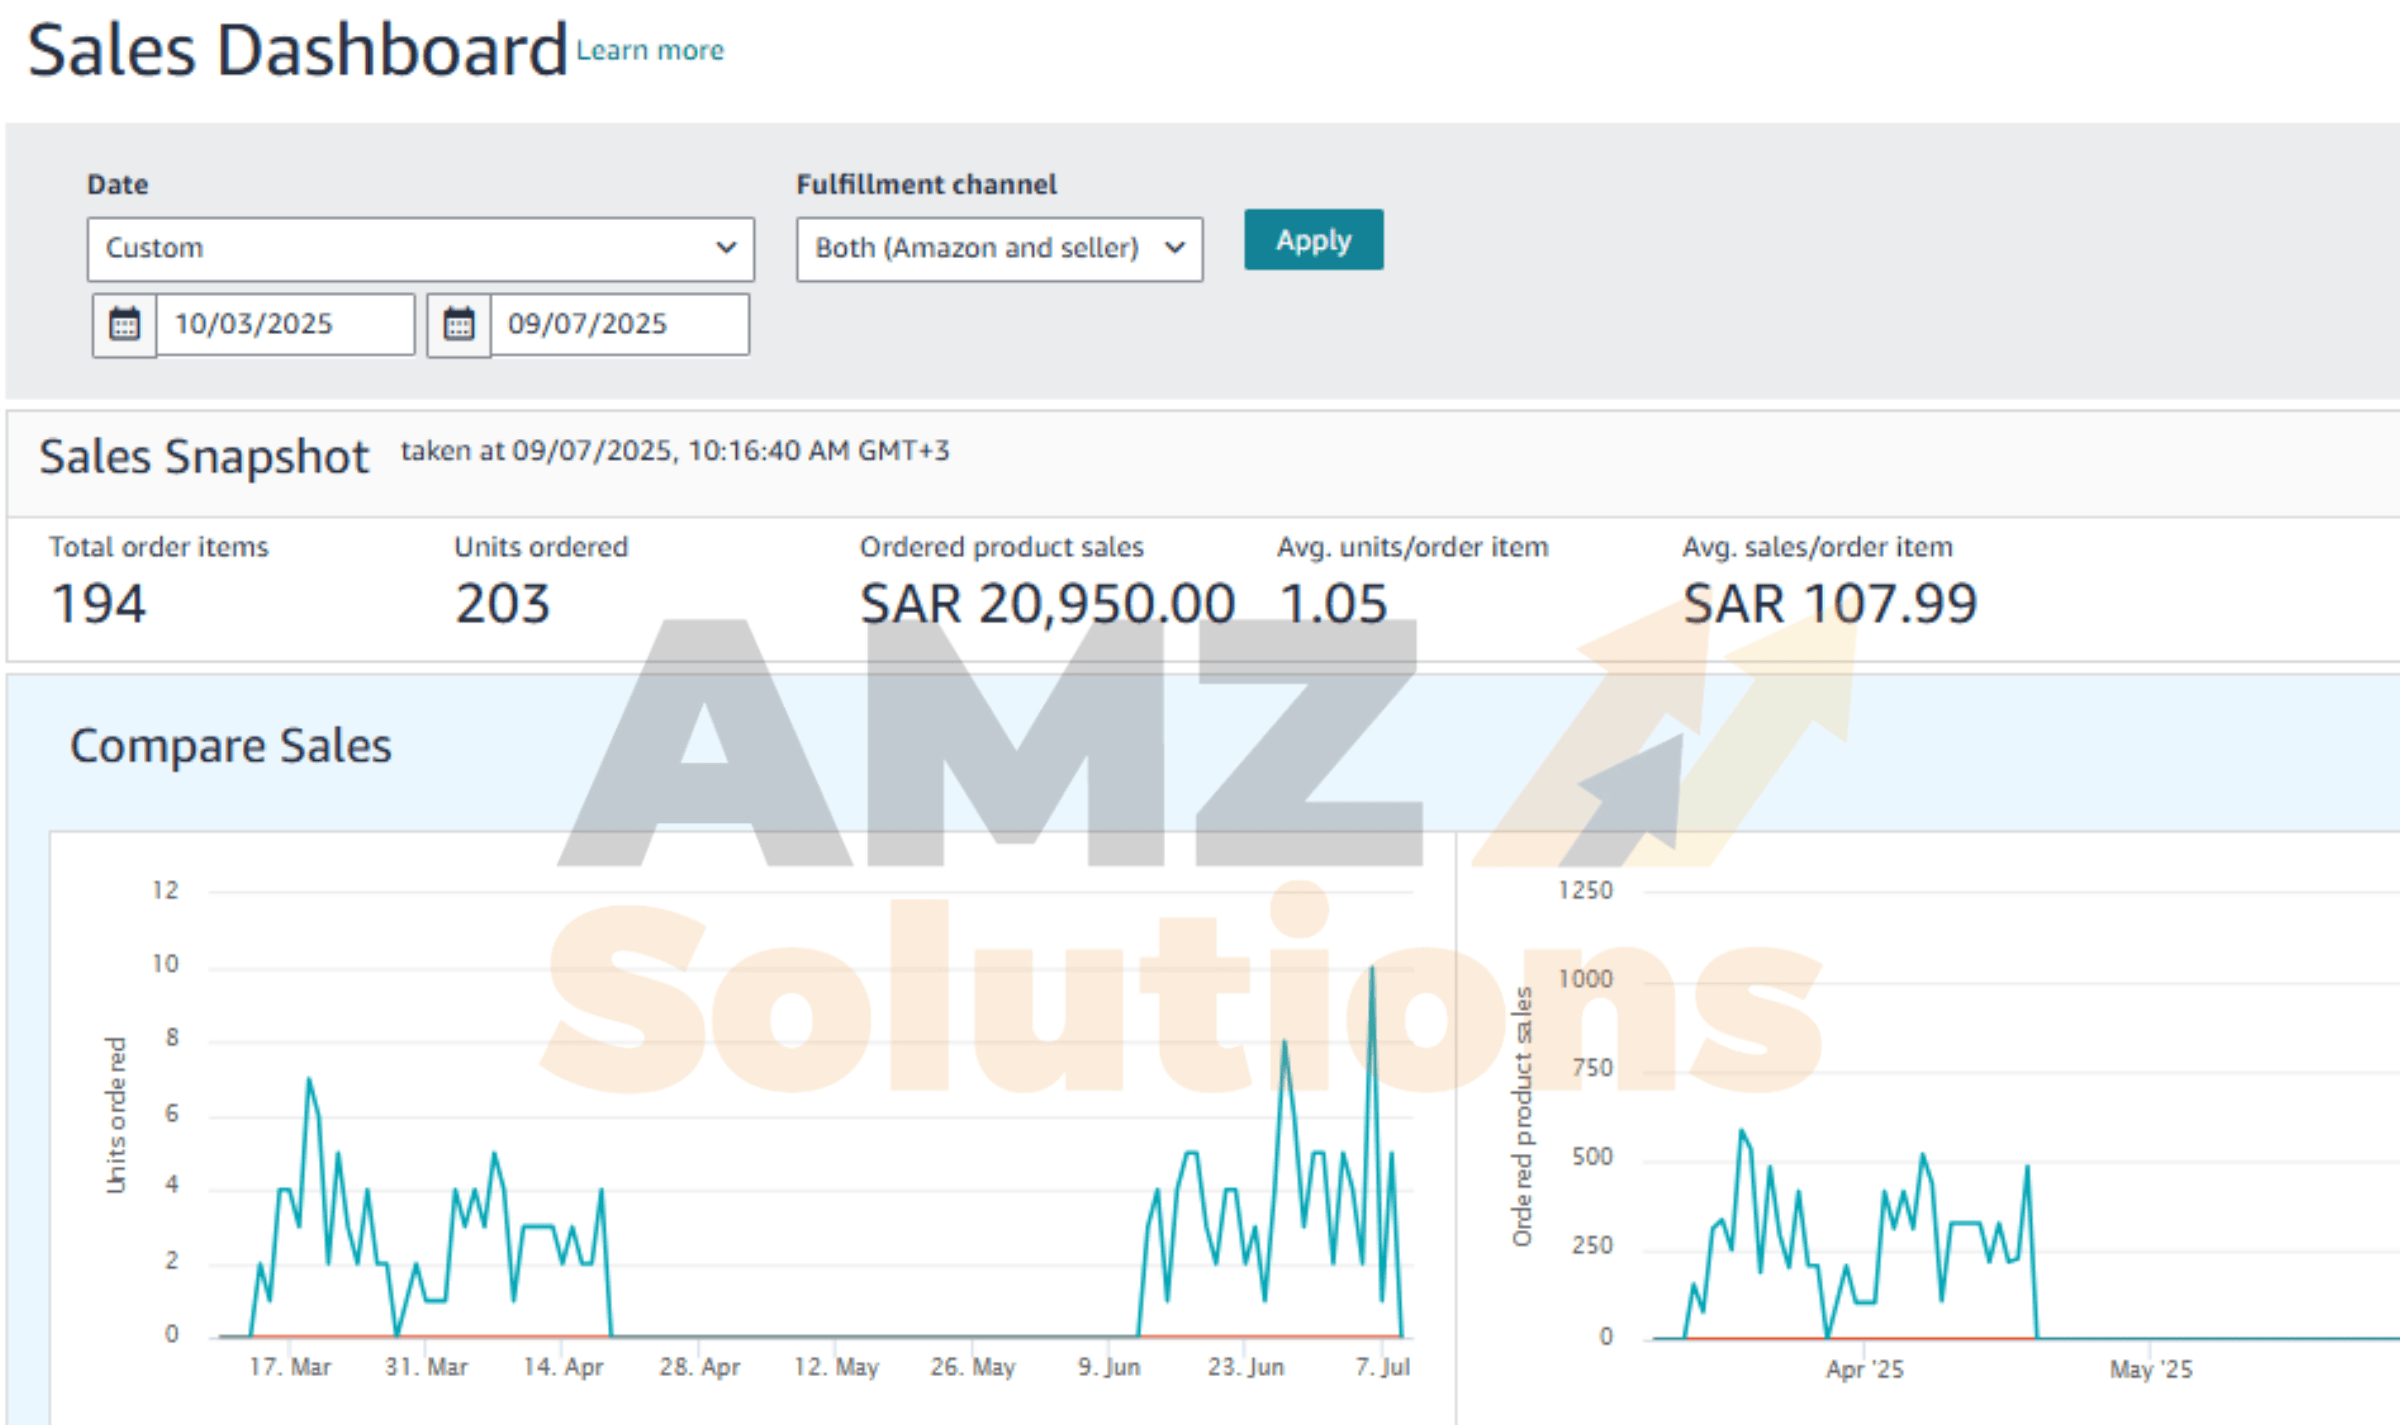Click the start date field 10/03/2025
The height and width of the screenshot is (1425, 2400).
click(x=285, y=324)
